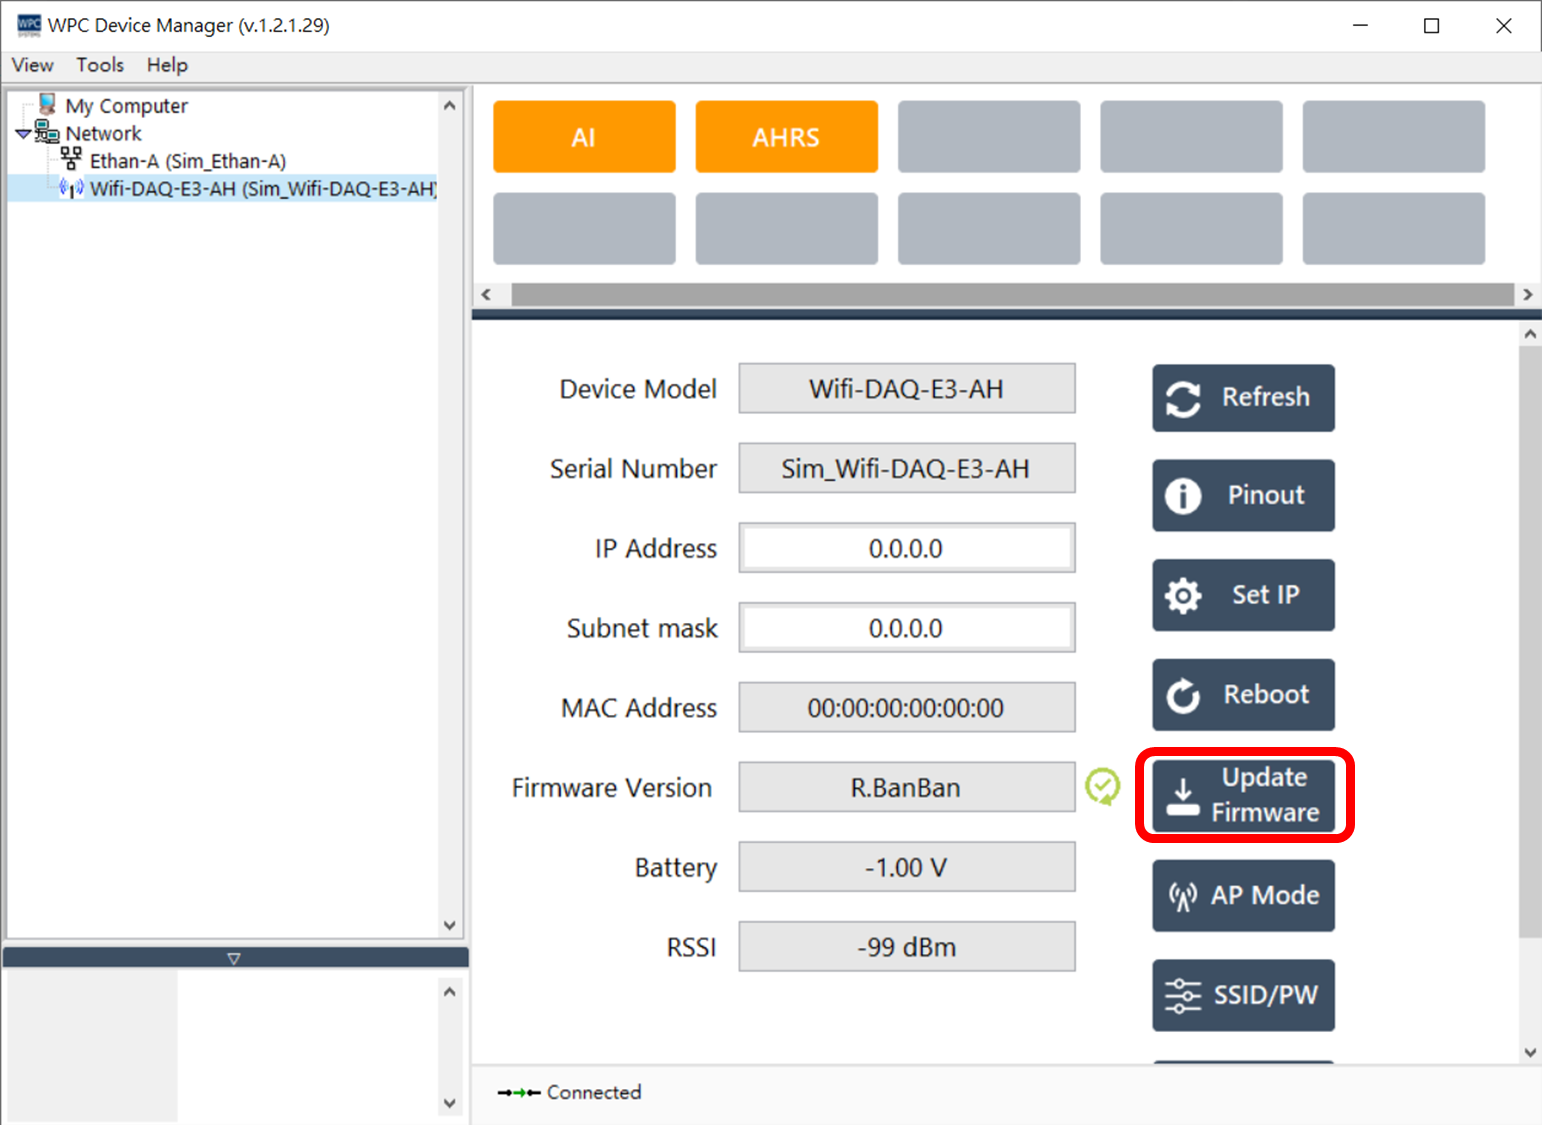Click the Subnet mask field
Screen dimensions: 1542x1125
[x=906, y=628]
